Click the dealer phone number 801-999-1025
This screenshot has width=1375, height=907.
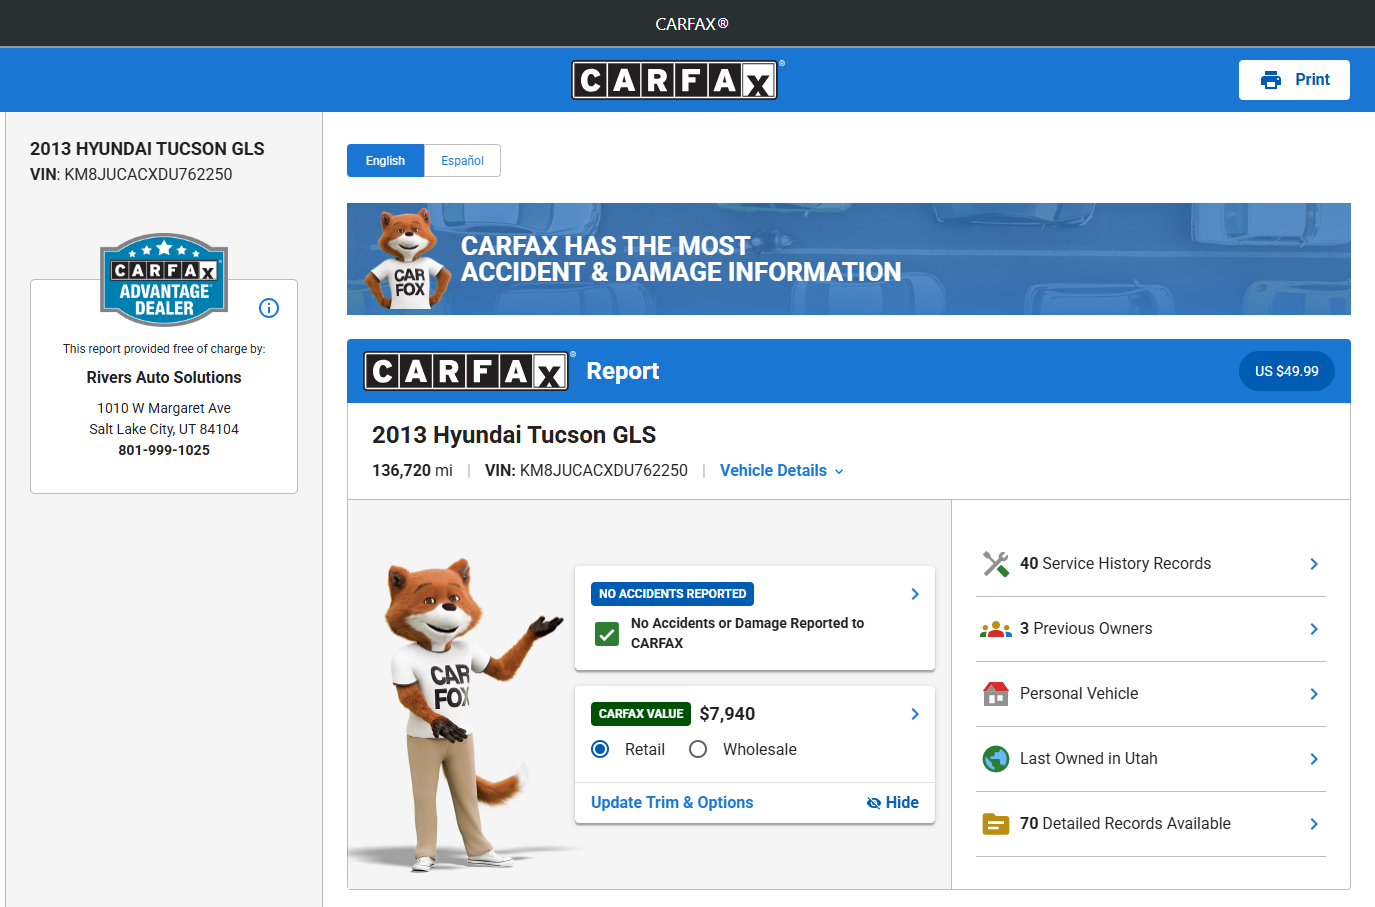point(164,451)
